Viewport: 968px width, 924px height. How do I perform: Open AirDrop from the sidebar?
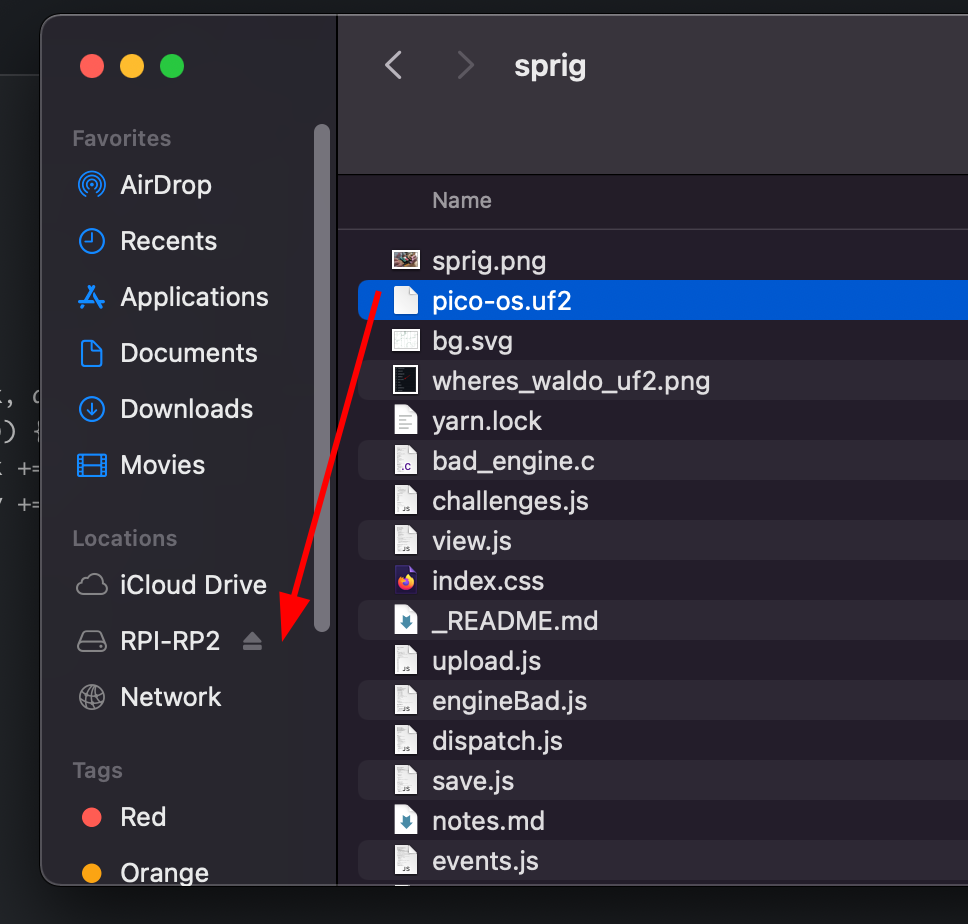[x=165, y=185]
